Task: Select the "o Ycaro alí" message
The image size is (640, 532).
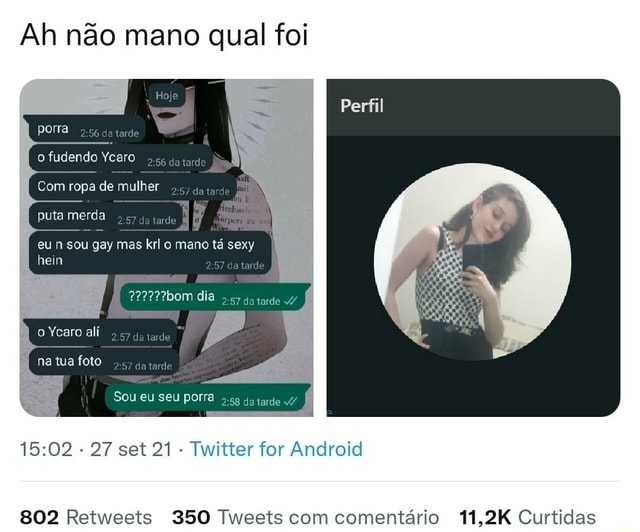Action: point(100,333)
